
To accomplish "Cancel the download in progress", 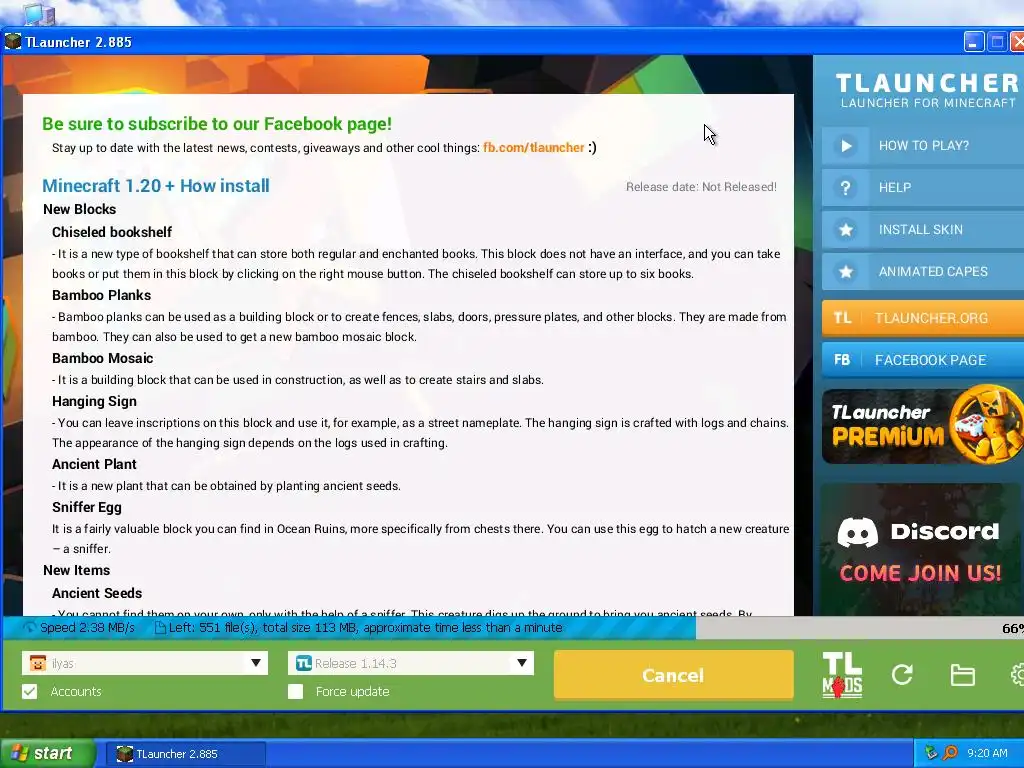I will click(673, 675).
